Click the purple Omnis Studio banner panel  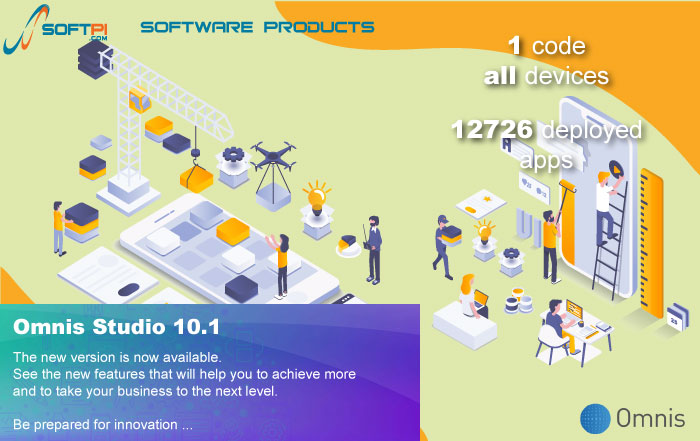pos(210,372)
